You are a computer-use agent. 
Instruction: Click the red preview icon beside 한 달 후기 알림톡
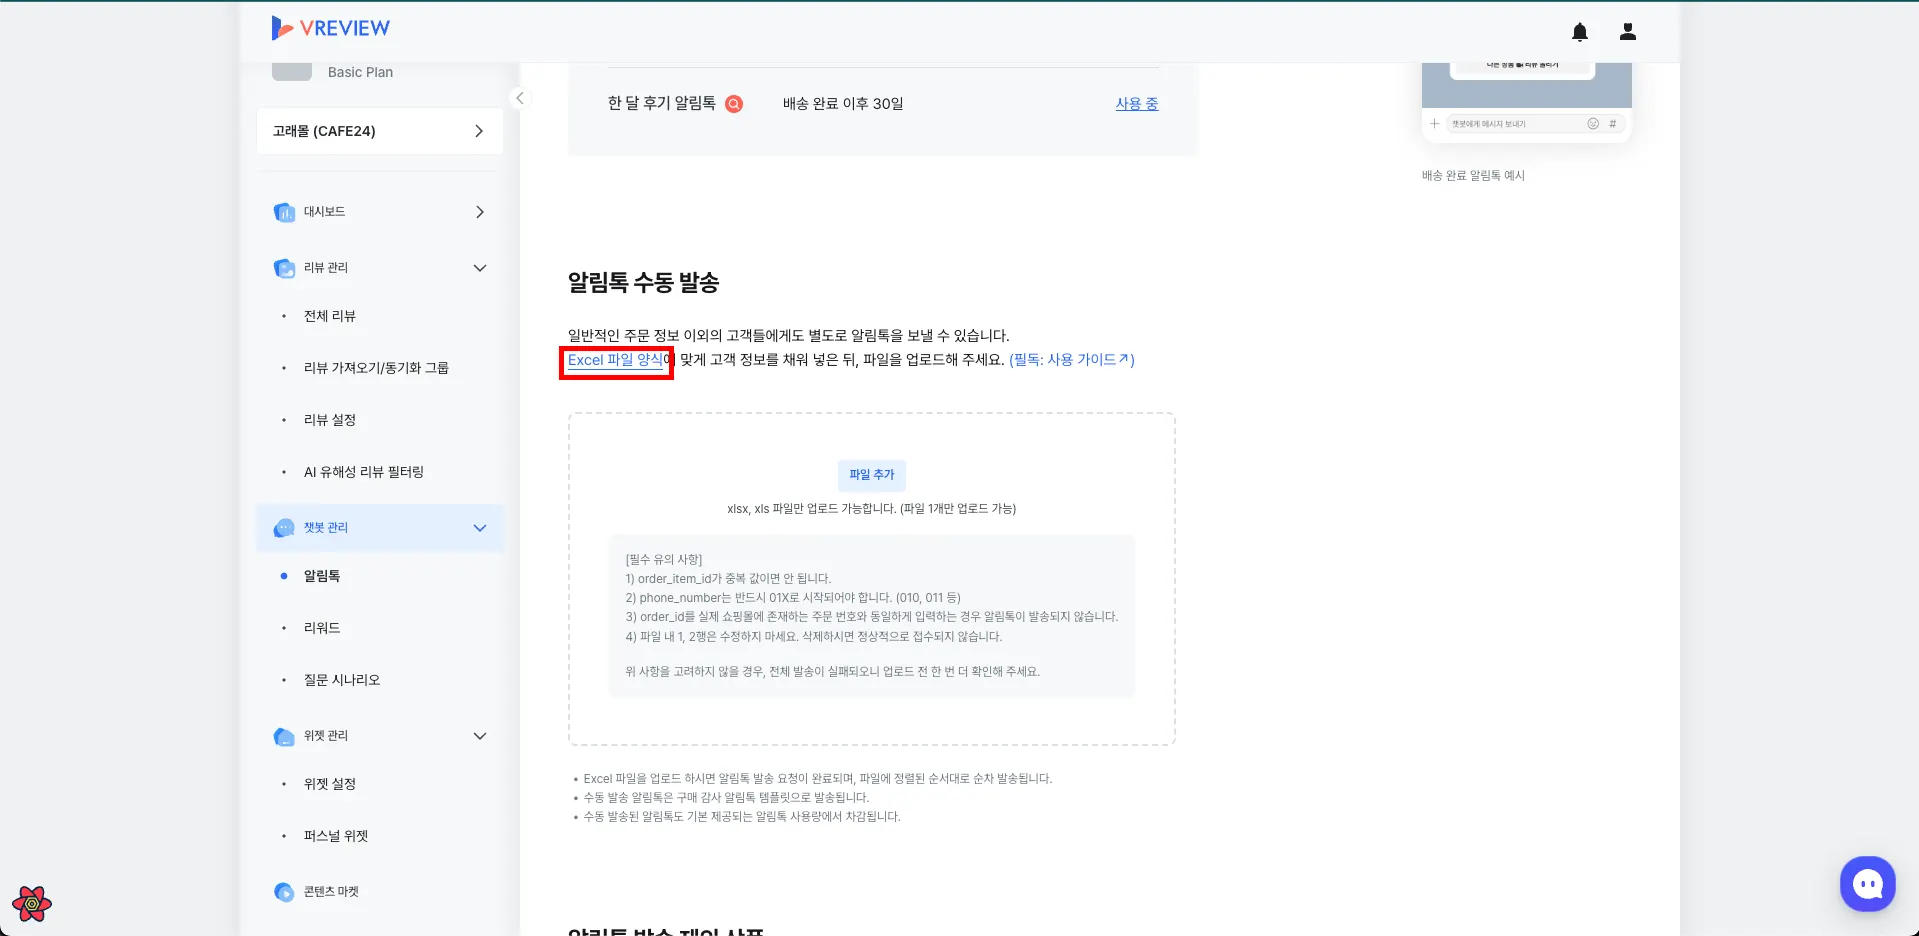[734, 104]
